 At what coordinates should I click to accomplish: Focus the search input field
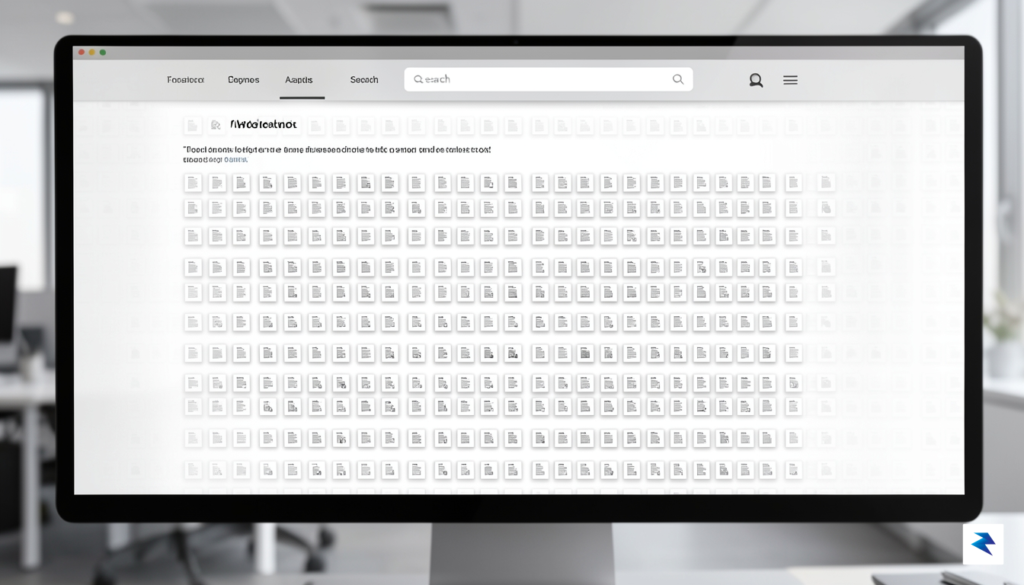click(548, 79)
